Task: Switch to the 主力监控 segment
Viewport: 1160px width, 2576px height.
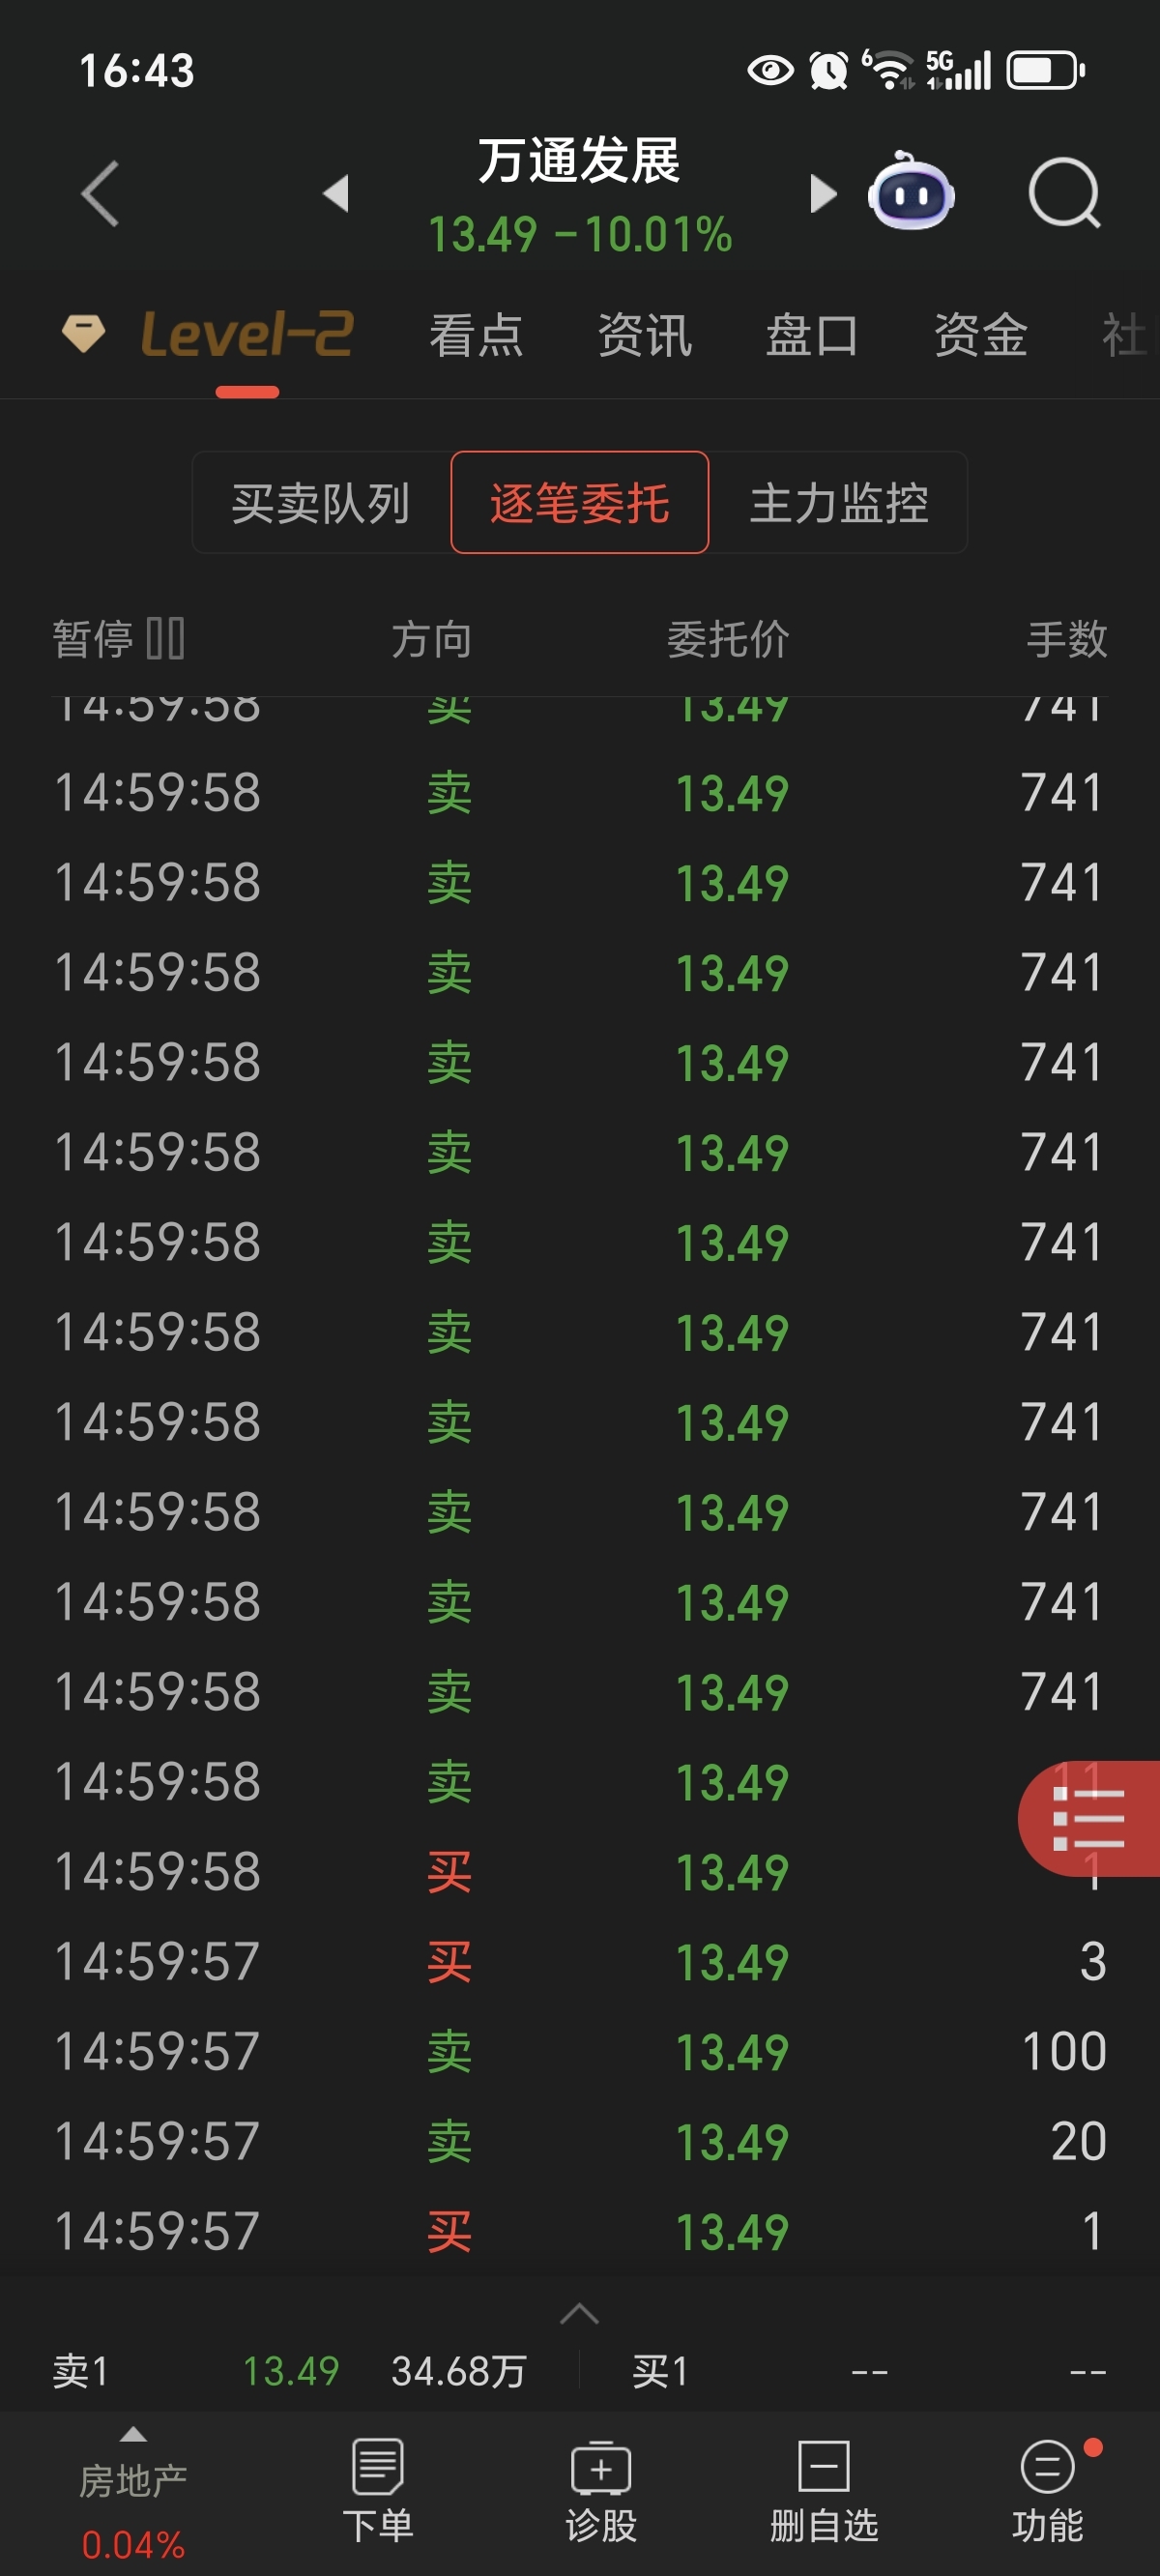Action: (839, 502)
